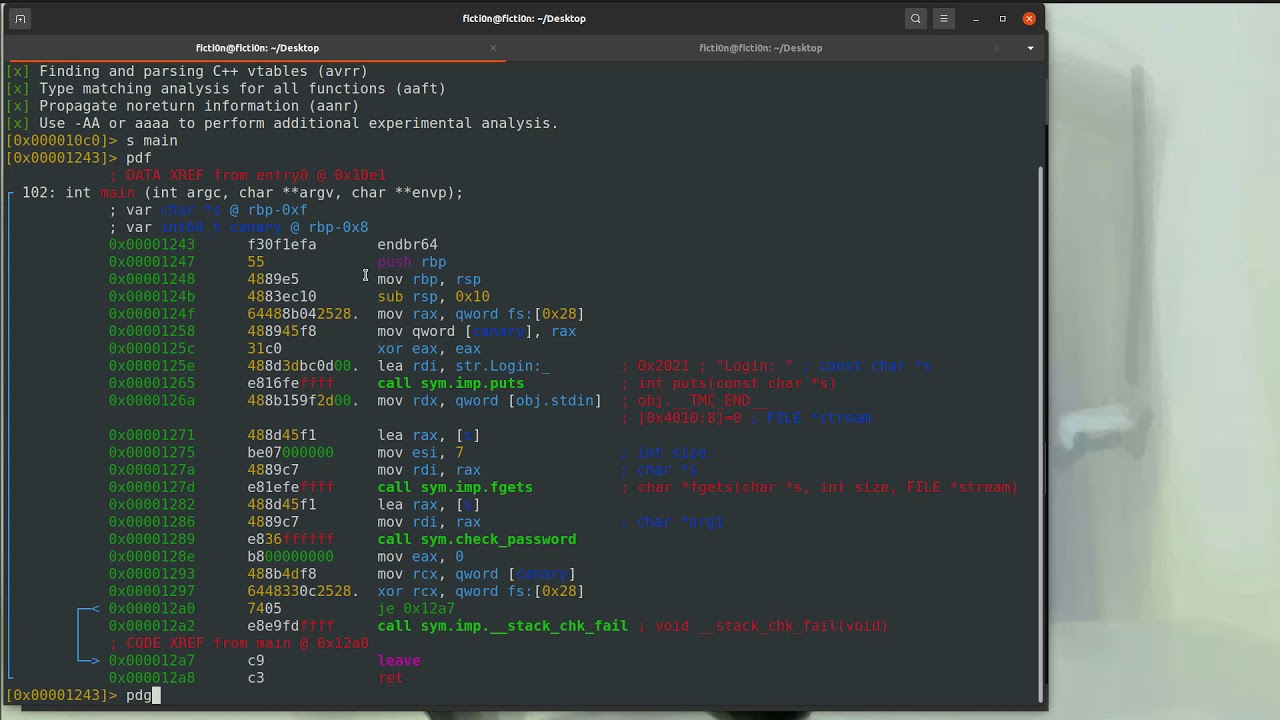Click the 'call sym.imp.fgets' instruction
This screenshot has height=720, width=1280.
pyautogui.click(x=455, y=487)
